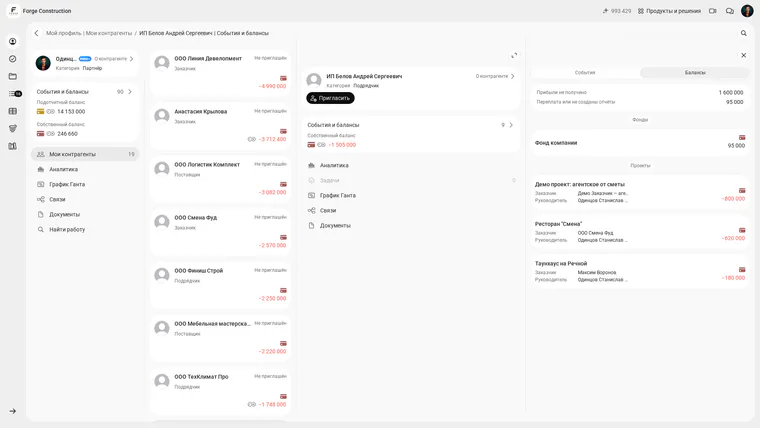Click Фонд компании fund title

coord(556,143)
